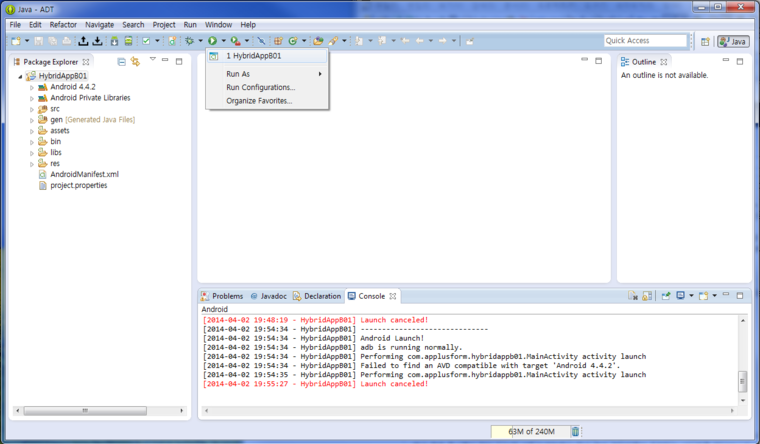Minimize the Outline view
The width and height of the screenshot is (760, 444).
726,60
